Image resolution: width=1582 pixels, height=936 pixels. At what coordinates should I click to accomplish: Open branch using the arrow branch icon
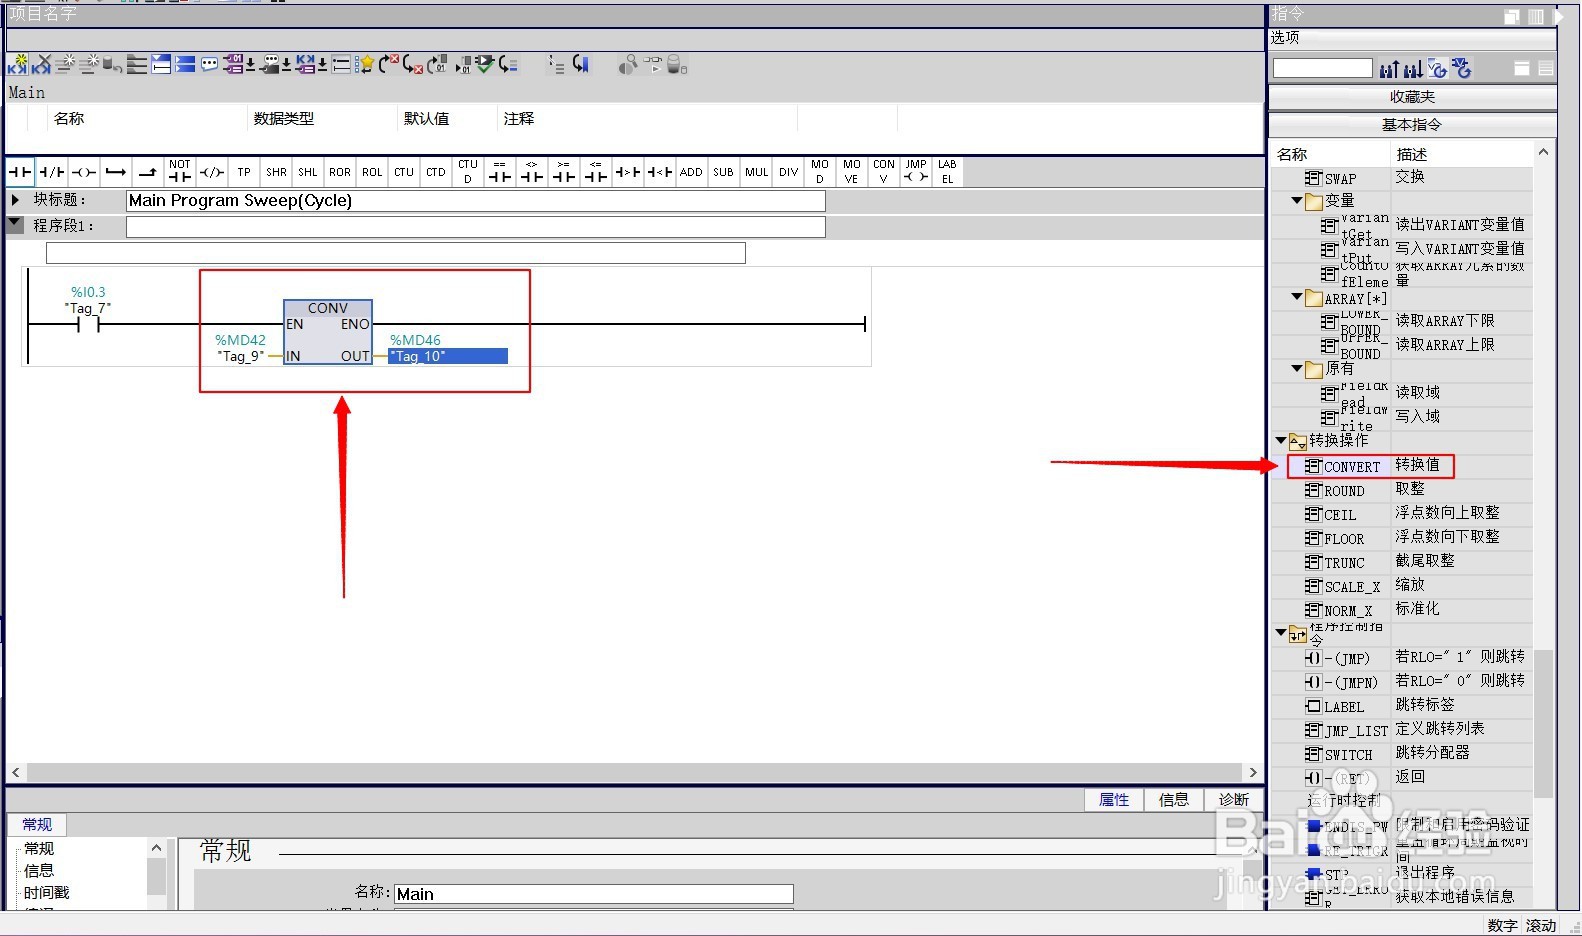tap(116, 172)
